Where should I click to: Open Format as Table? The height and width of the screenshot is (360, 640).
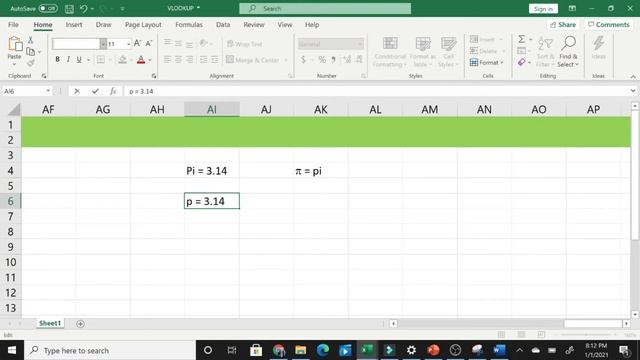click(x=422, y=52)
